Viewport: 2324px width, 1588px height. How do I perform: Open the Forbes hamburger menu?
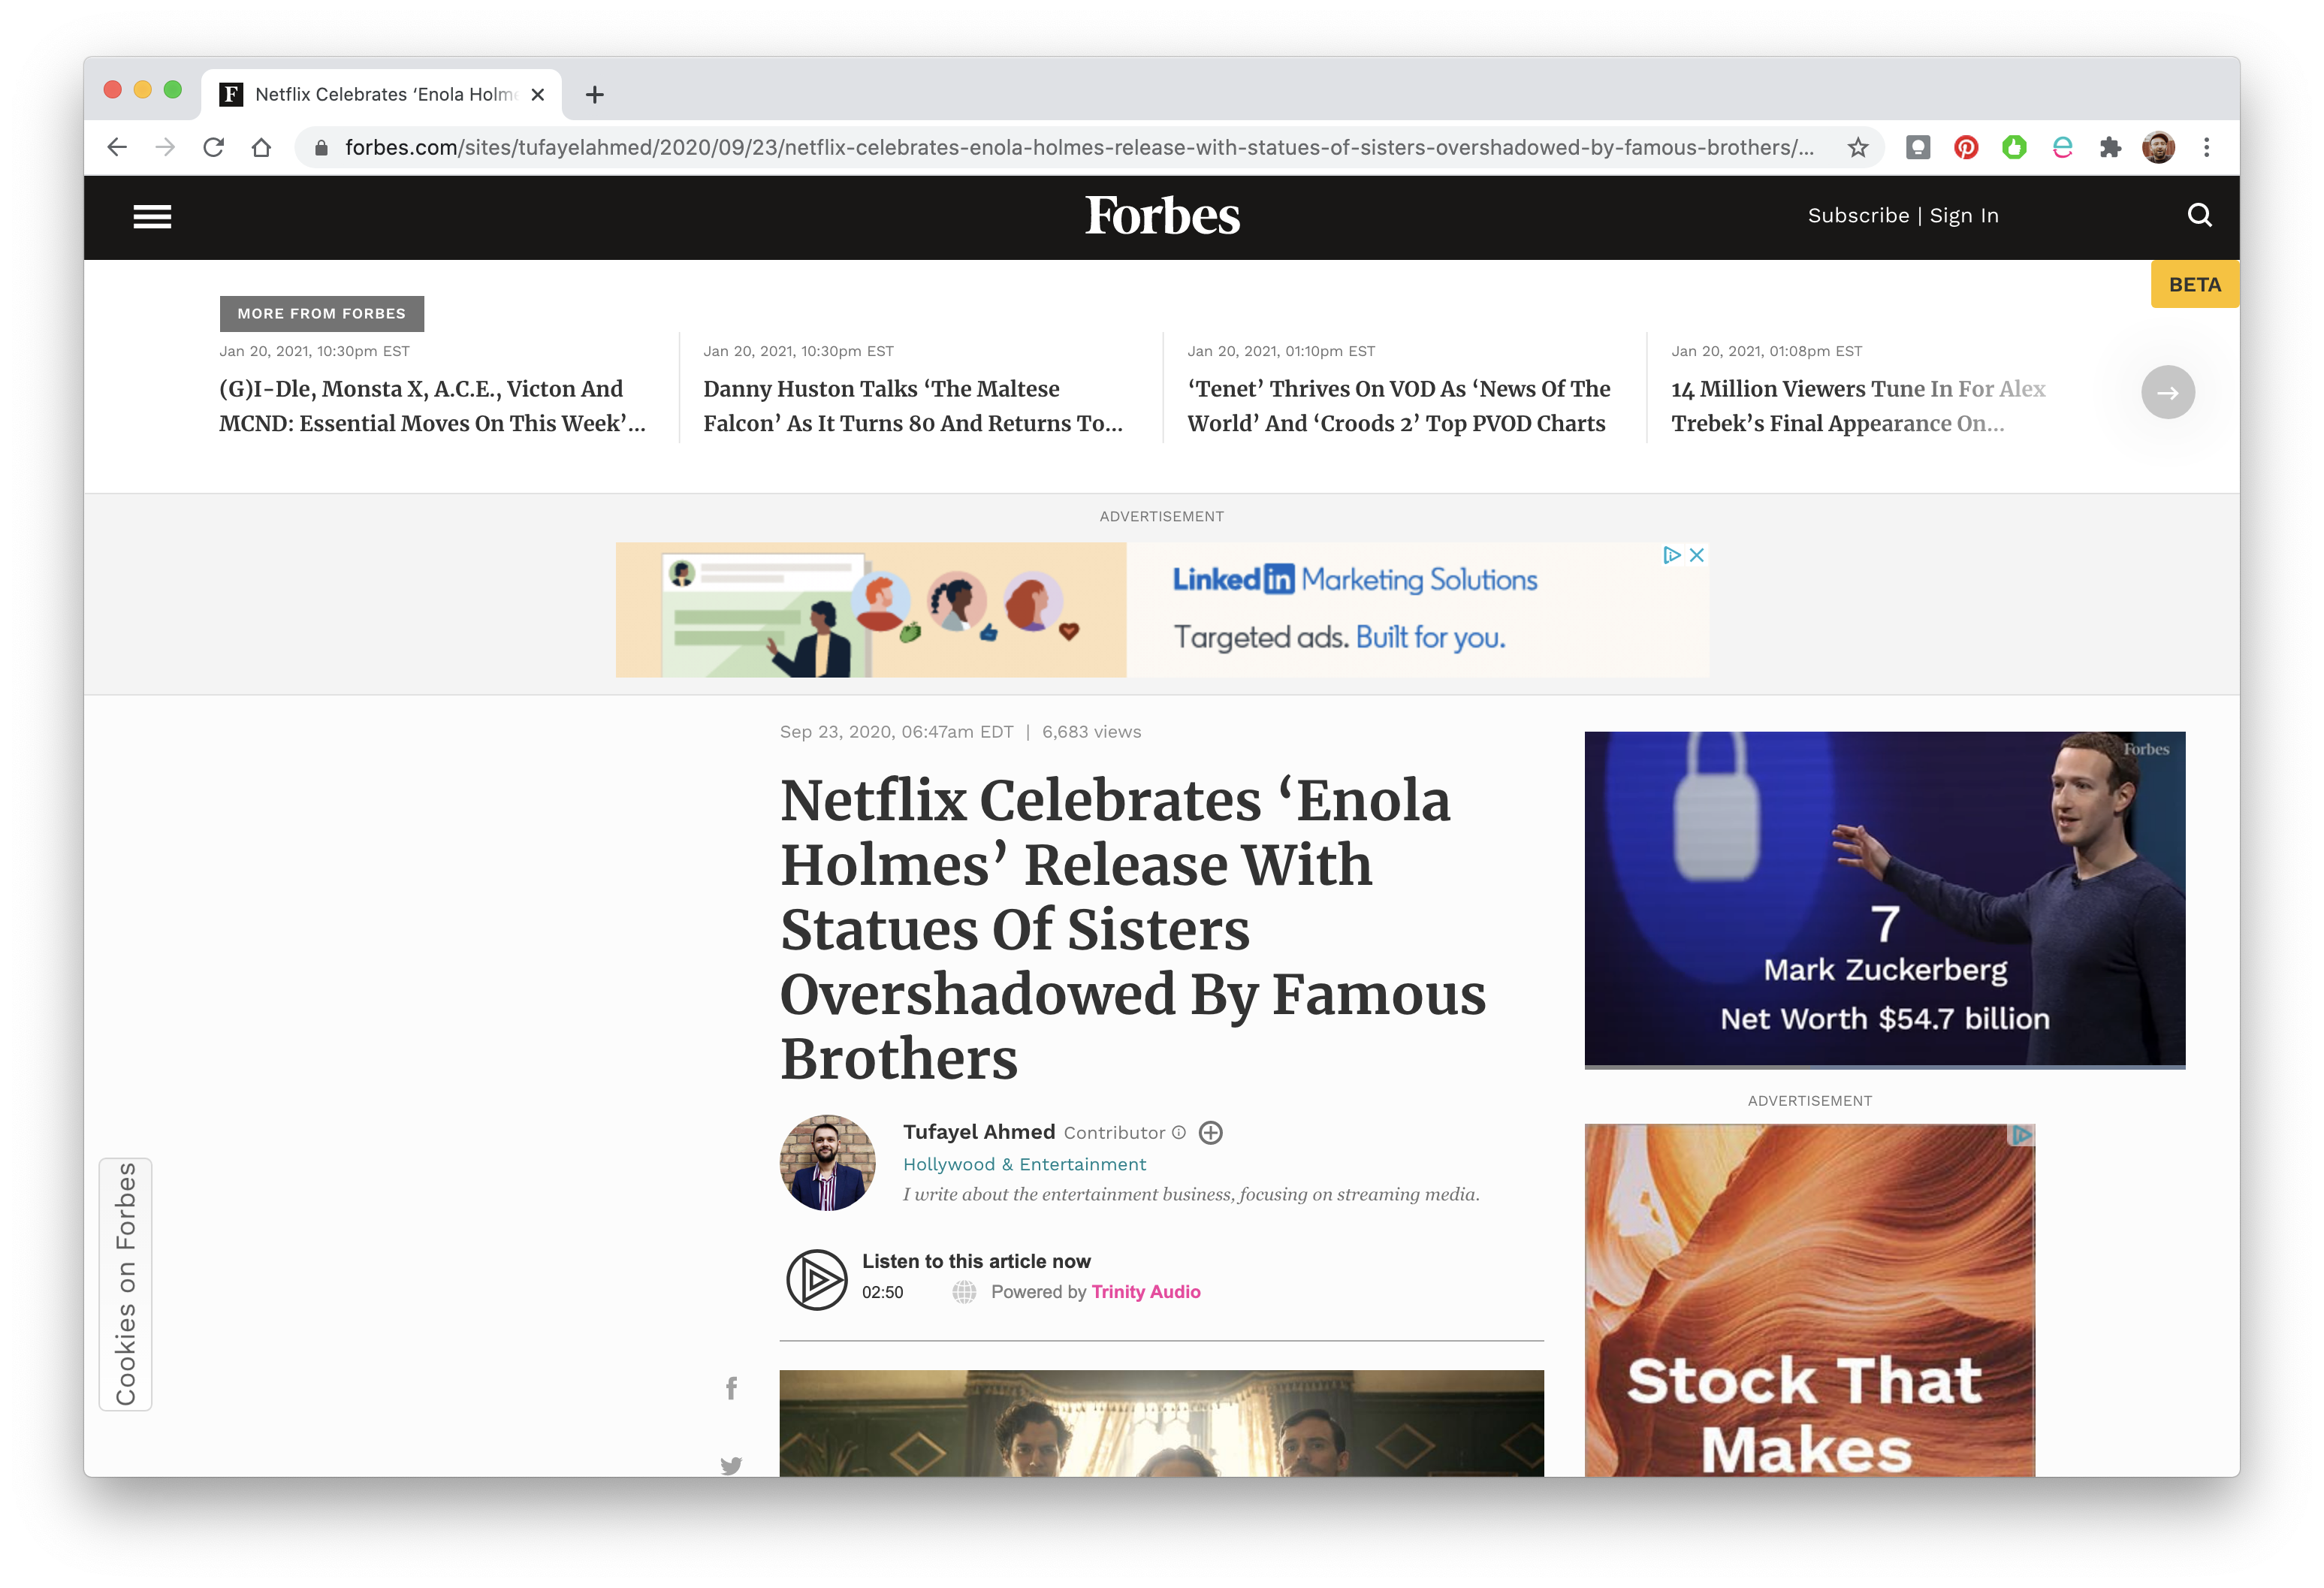point(152,216)
